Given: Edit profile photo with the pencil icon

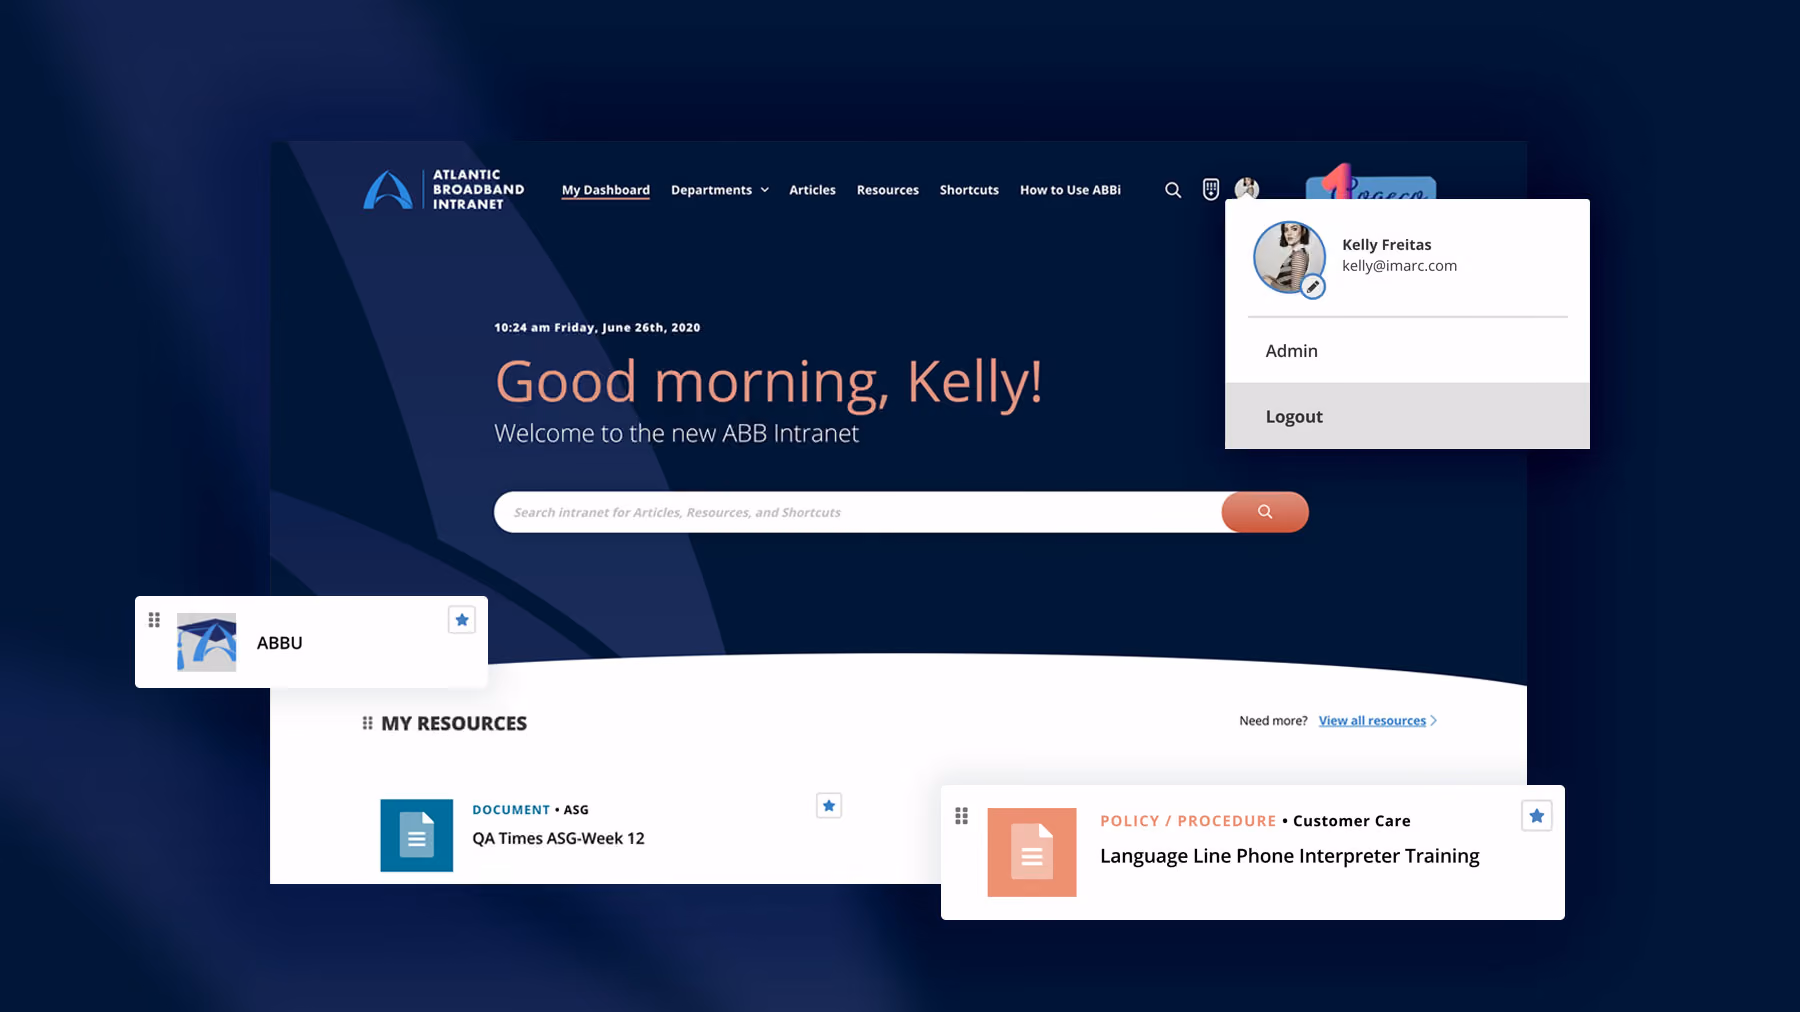Looking at the screenshot, I should (x=1313, y=287).
